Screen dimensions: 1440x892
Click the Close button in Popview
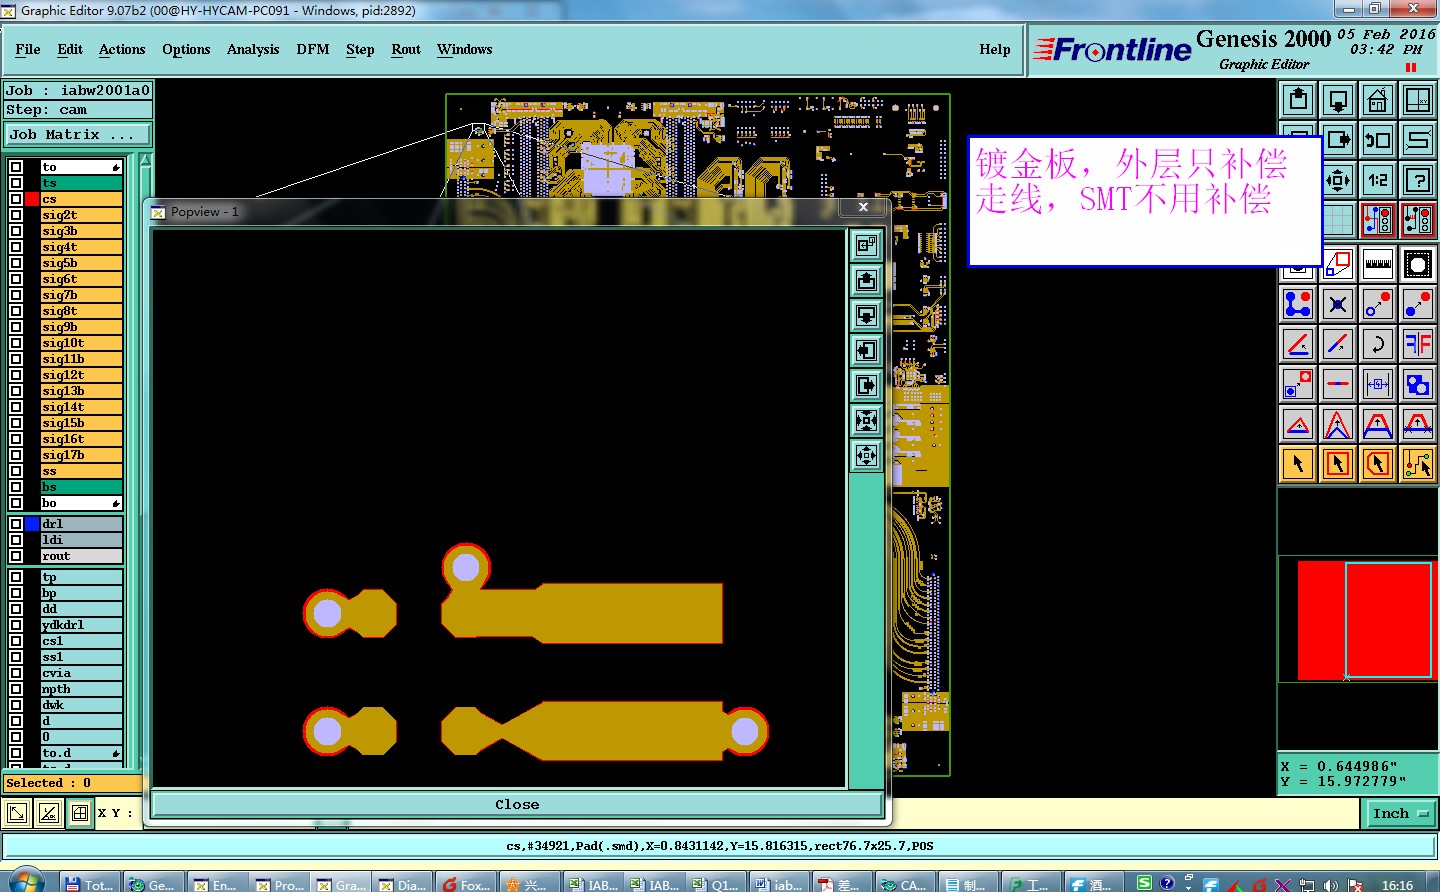pyautogui.click(x=517, y=804)
